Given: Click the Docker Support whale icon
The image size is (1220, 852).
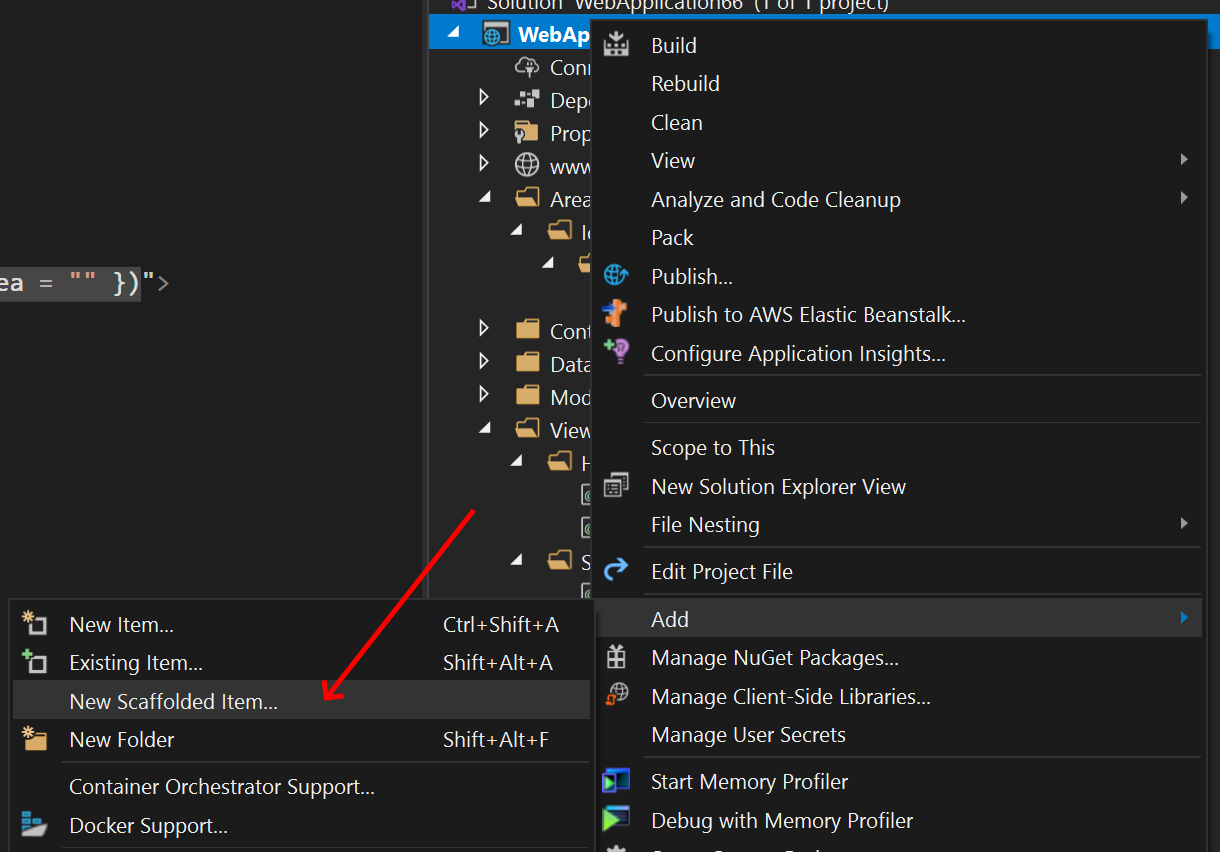Looking at the screenshot, I should [35, 825].
